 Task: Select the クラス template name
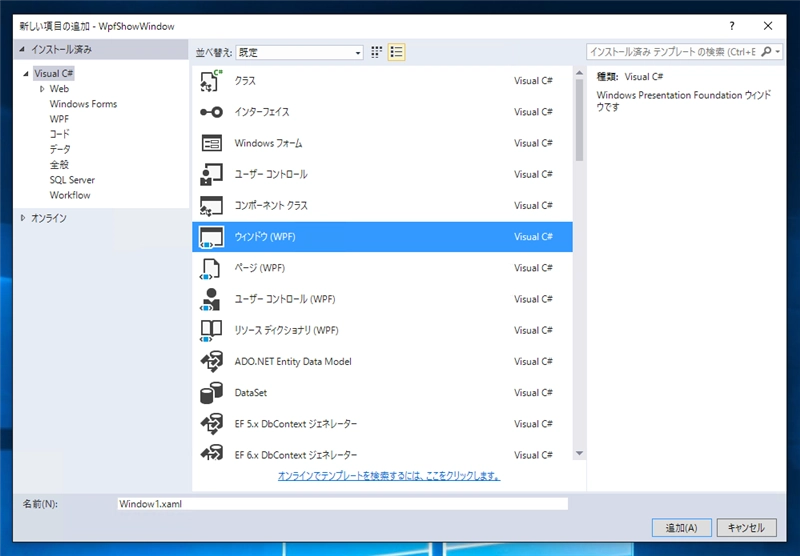[245, 81]
